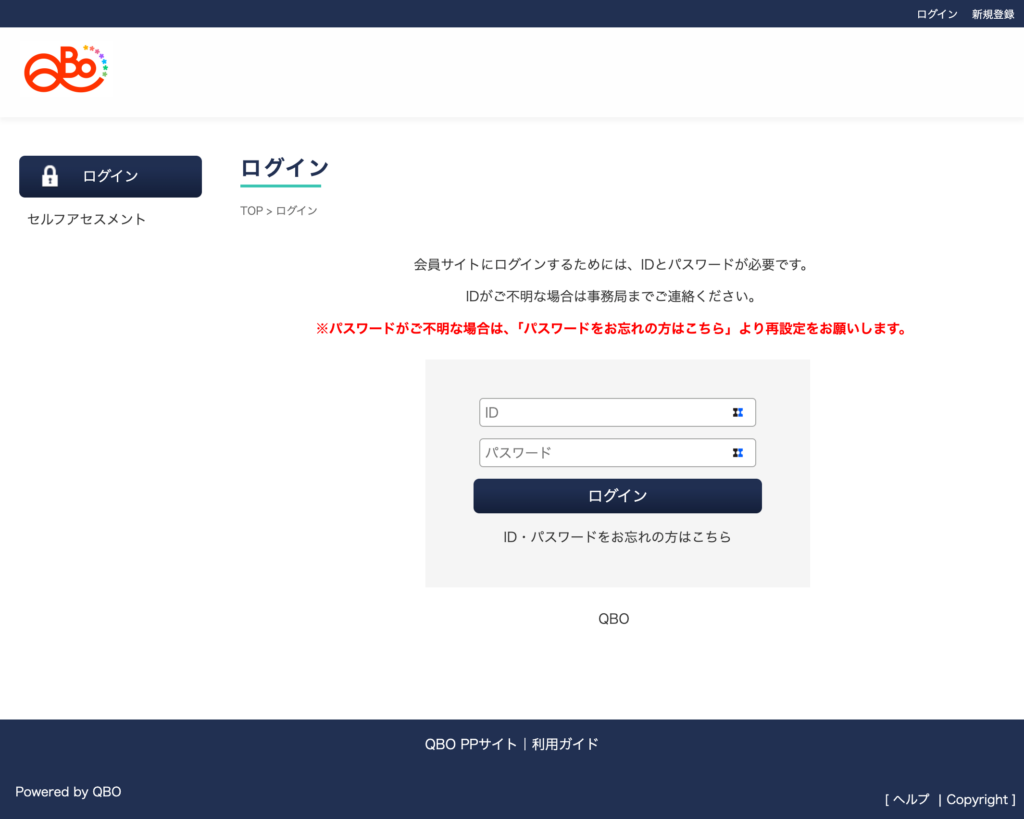Click the QBO text below the login form
Viewport: 1024px width, 819px height.
click(x=614, y=619)
